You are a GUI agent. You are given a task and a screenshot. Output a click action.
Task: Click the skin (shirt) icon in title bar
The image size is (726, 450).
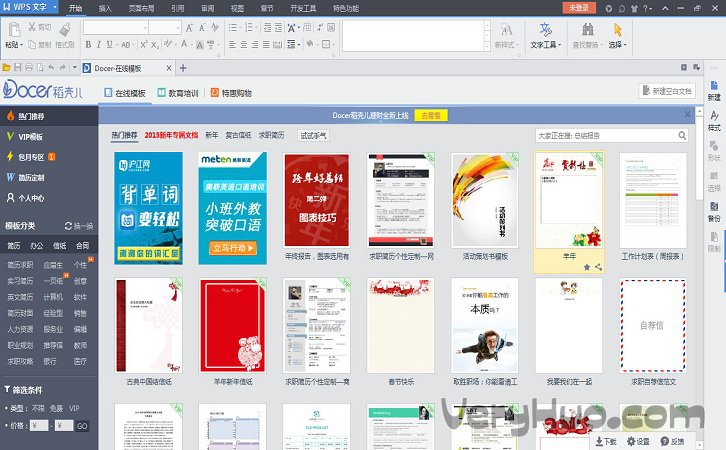(634, 8)
